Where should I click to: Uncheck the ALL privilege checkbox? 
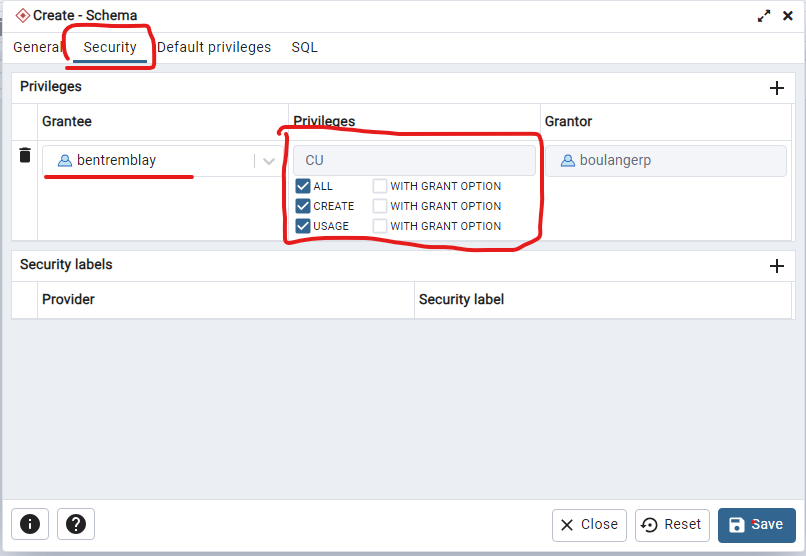tap(303, 186)
